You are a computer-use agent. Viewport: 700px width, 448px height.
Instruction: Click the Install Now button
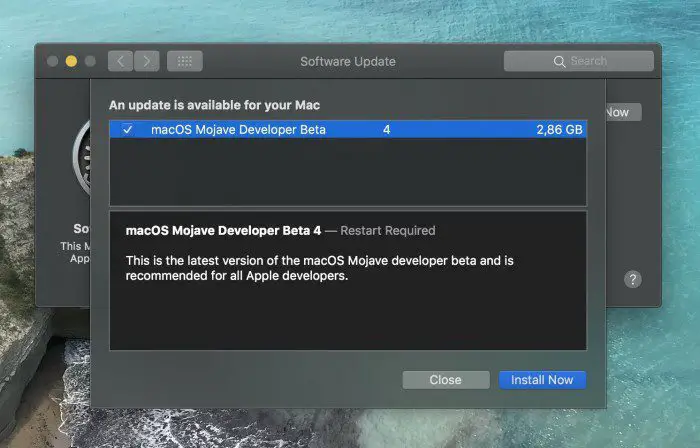point(542,380)
